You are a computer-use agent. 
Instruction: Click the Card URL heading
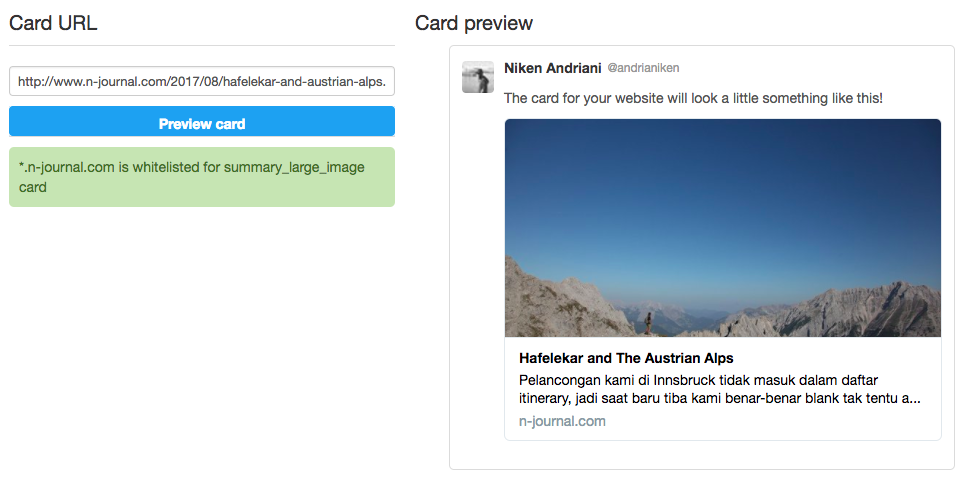tap(53, 23)
